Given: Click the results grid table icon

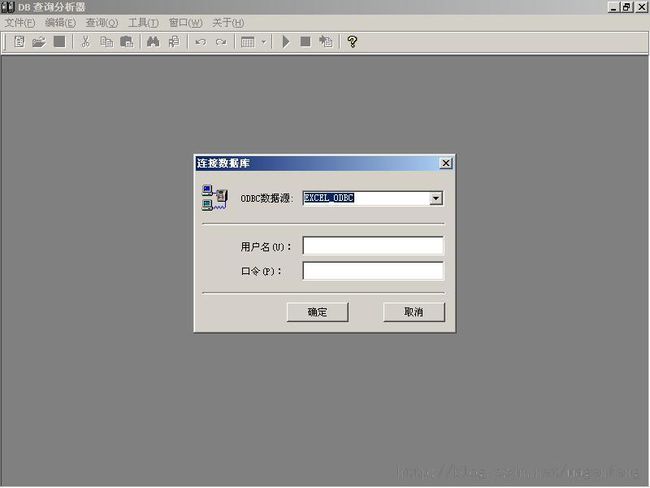Looking at the screenshot, I should 247,42.
